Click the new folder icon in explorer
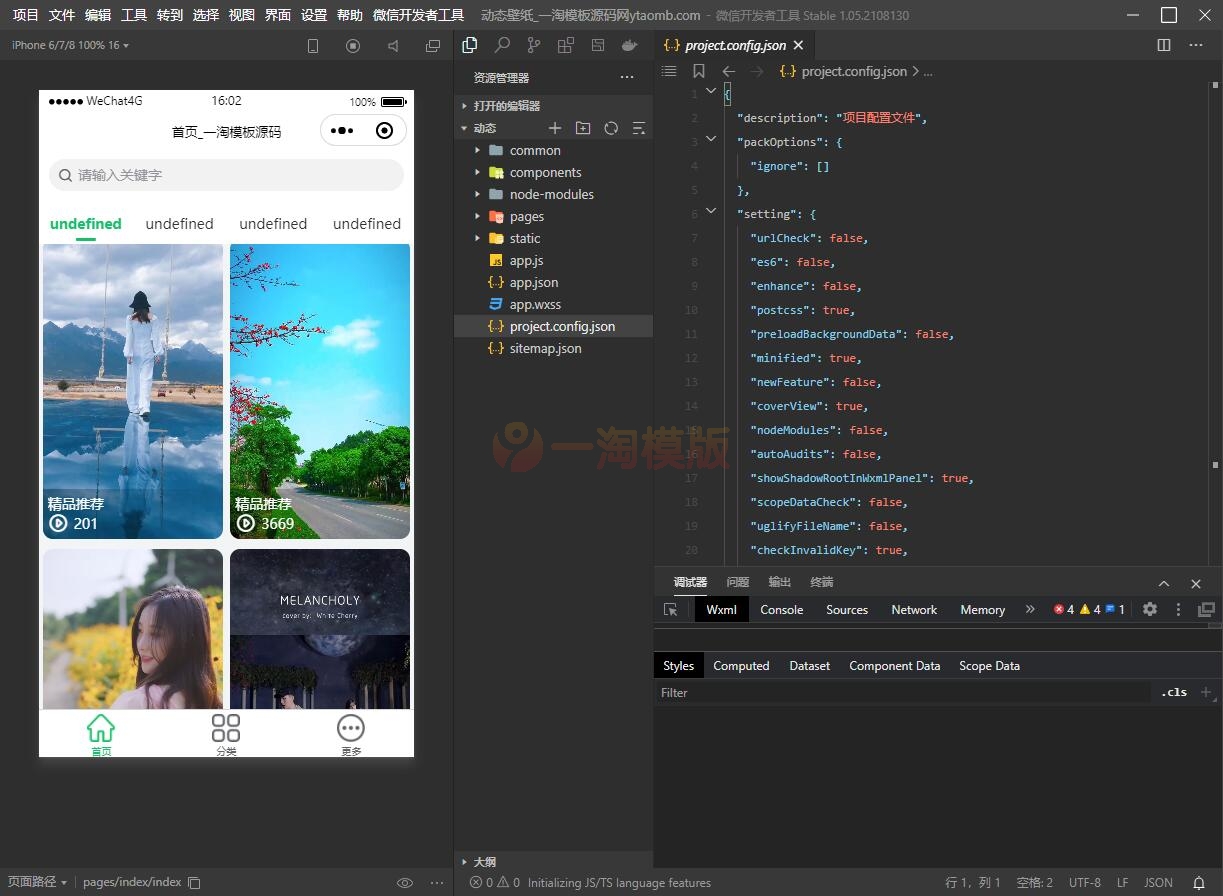This screenshot has height=896, width=1223. click(583, 128)
